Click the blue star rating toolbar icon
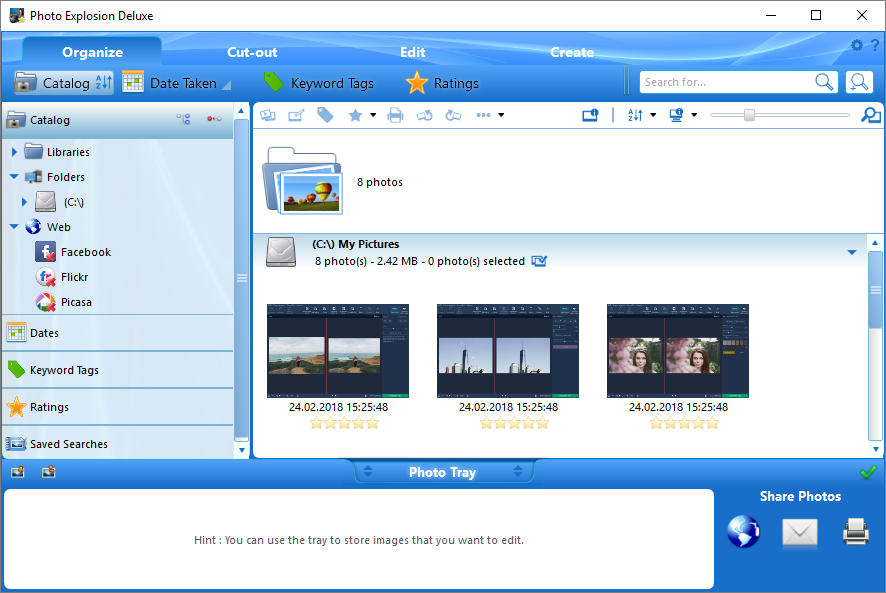The height and width of the screenshot is (593, 886). 355,115
